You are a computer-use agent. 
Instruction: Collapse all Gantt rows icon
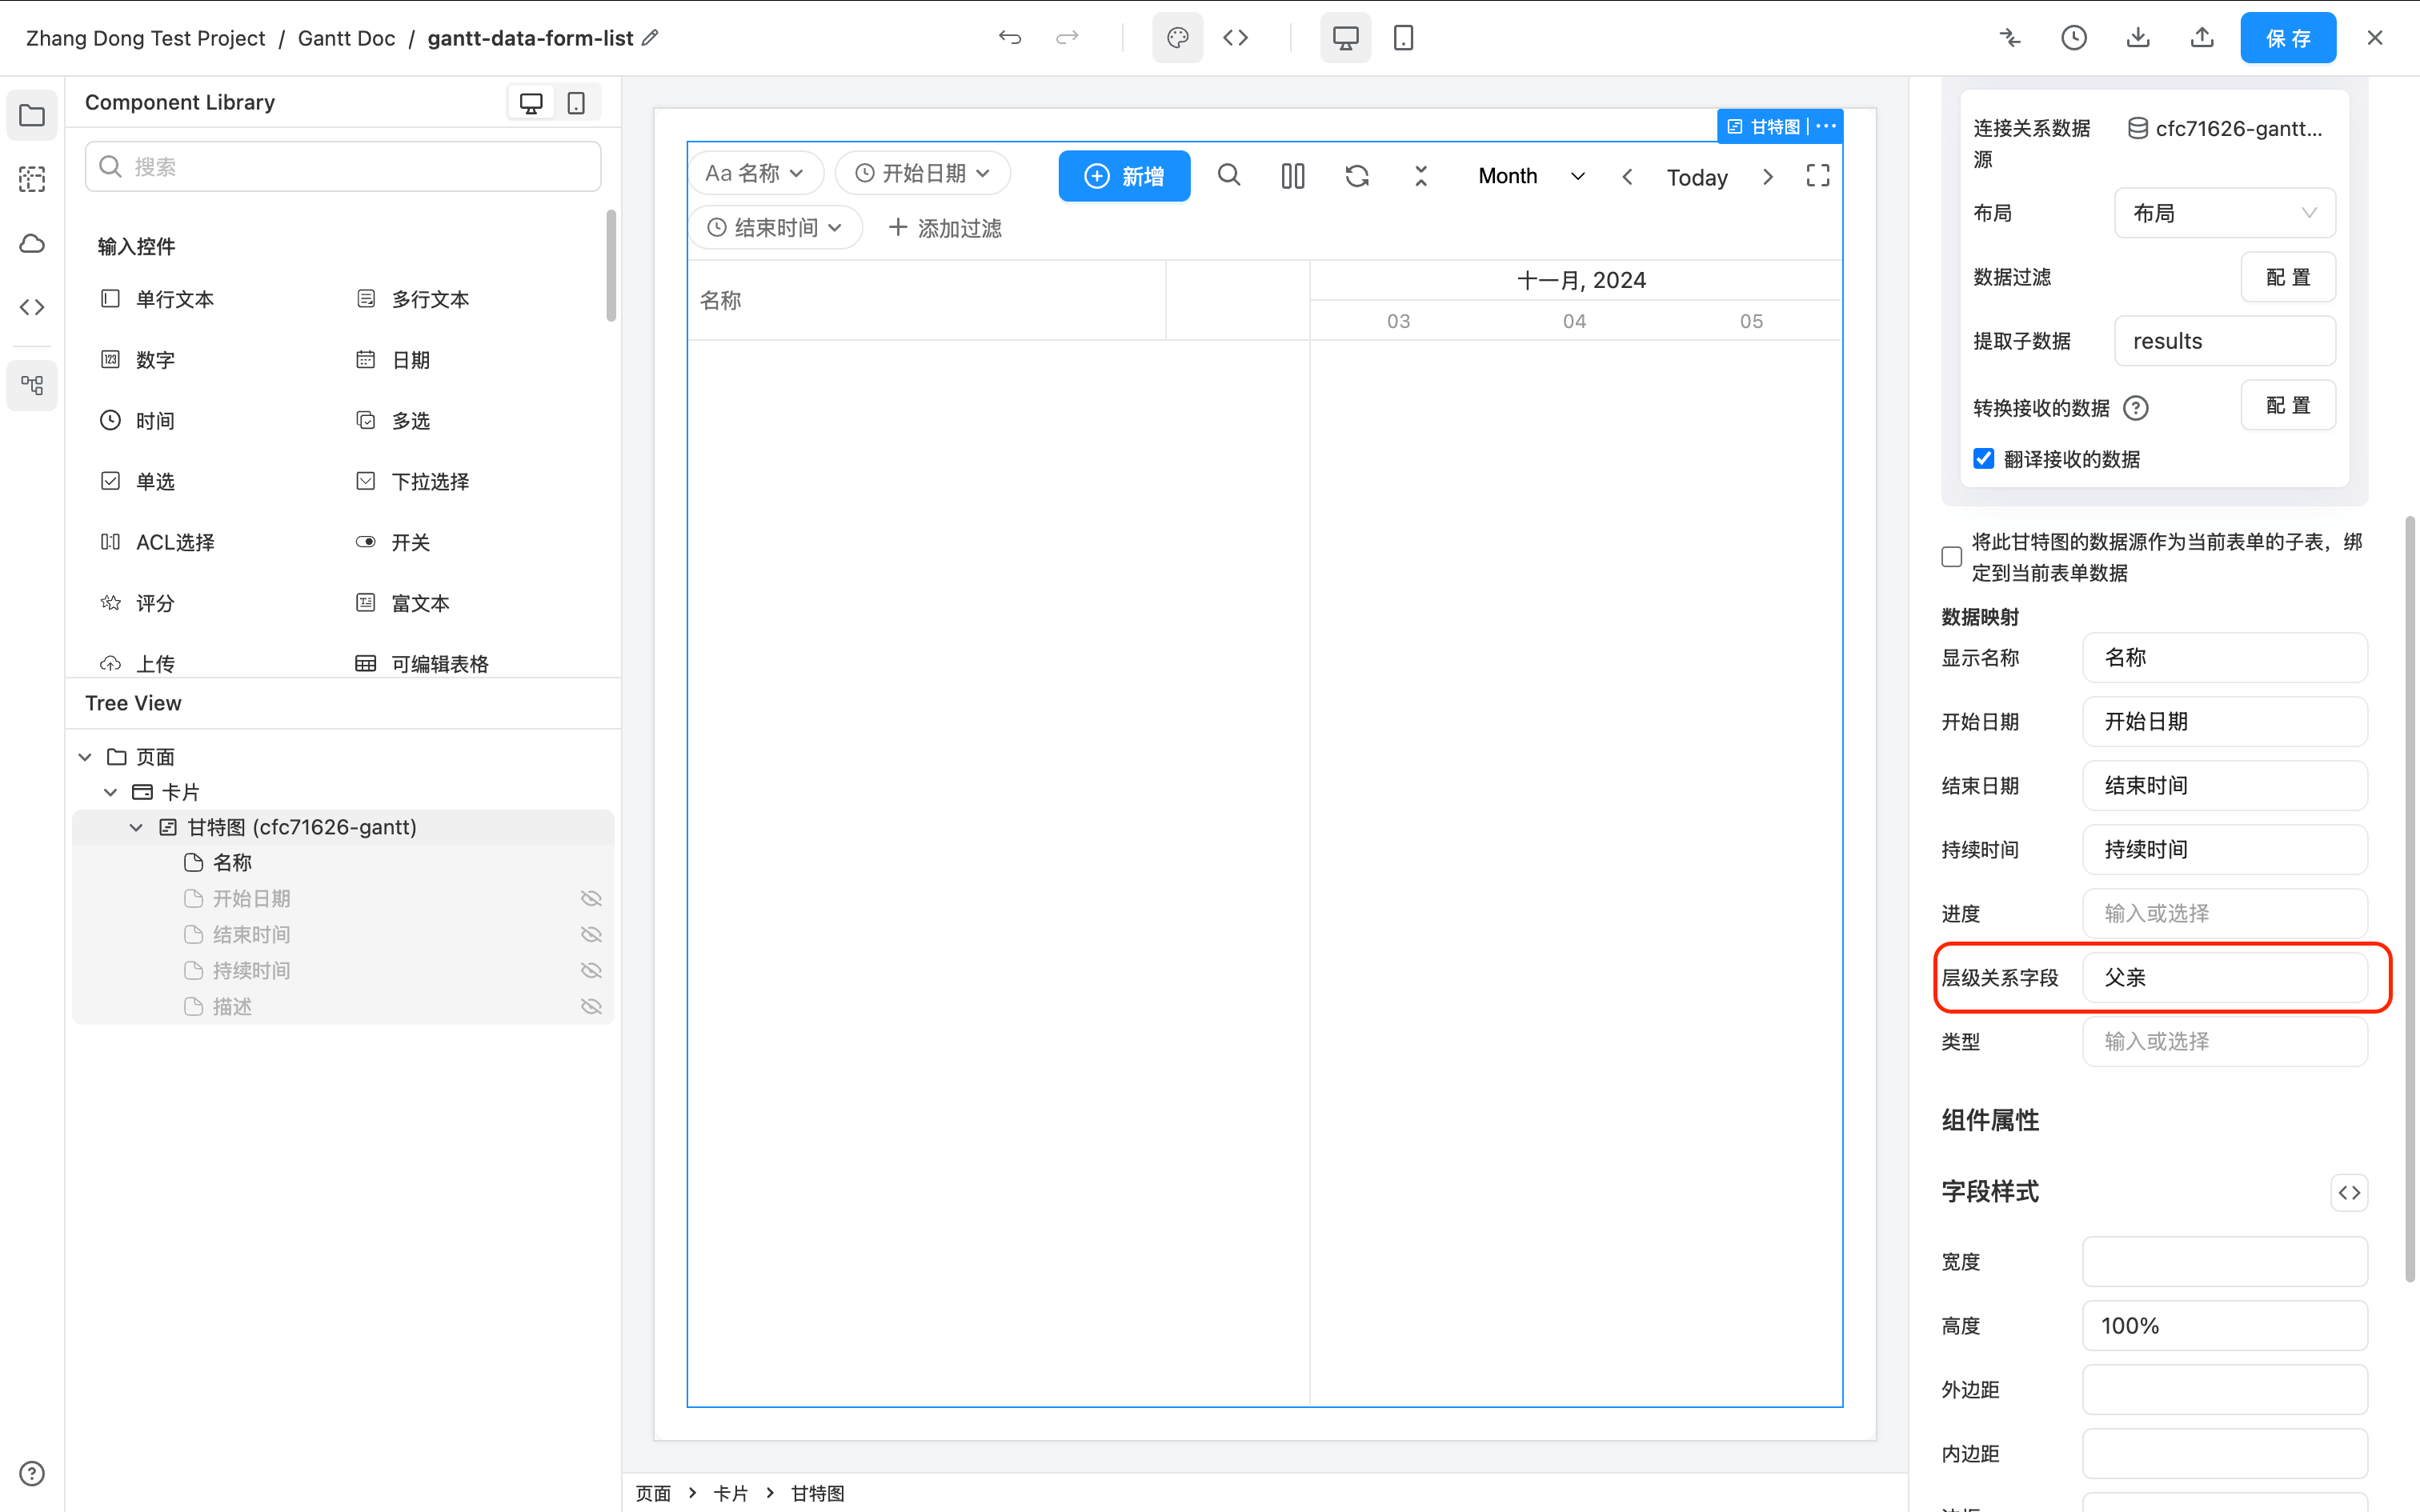click(1421, 176)
